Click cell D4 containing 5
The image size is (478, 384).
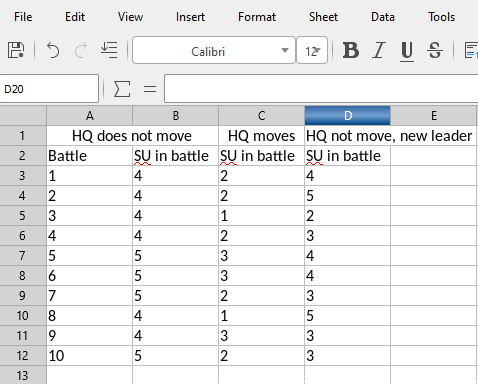pyautogui.click(x=347, y=196)
